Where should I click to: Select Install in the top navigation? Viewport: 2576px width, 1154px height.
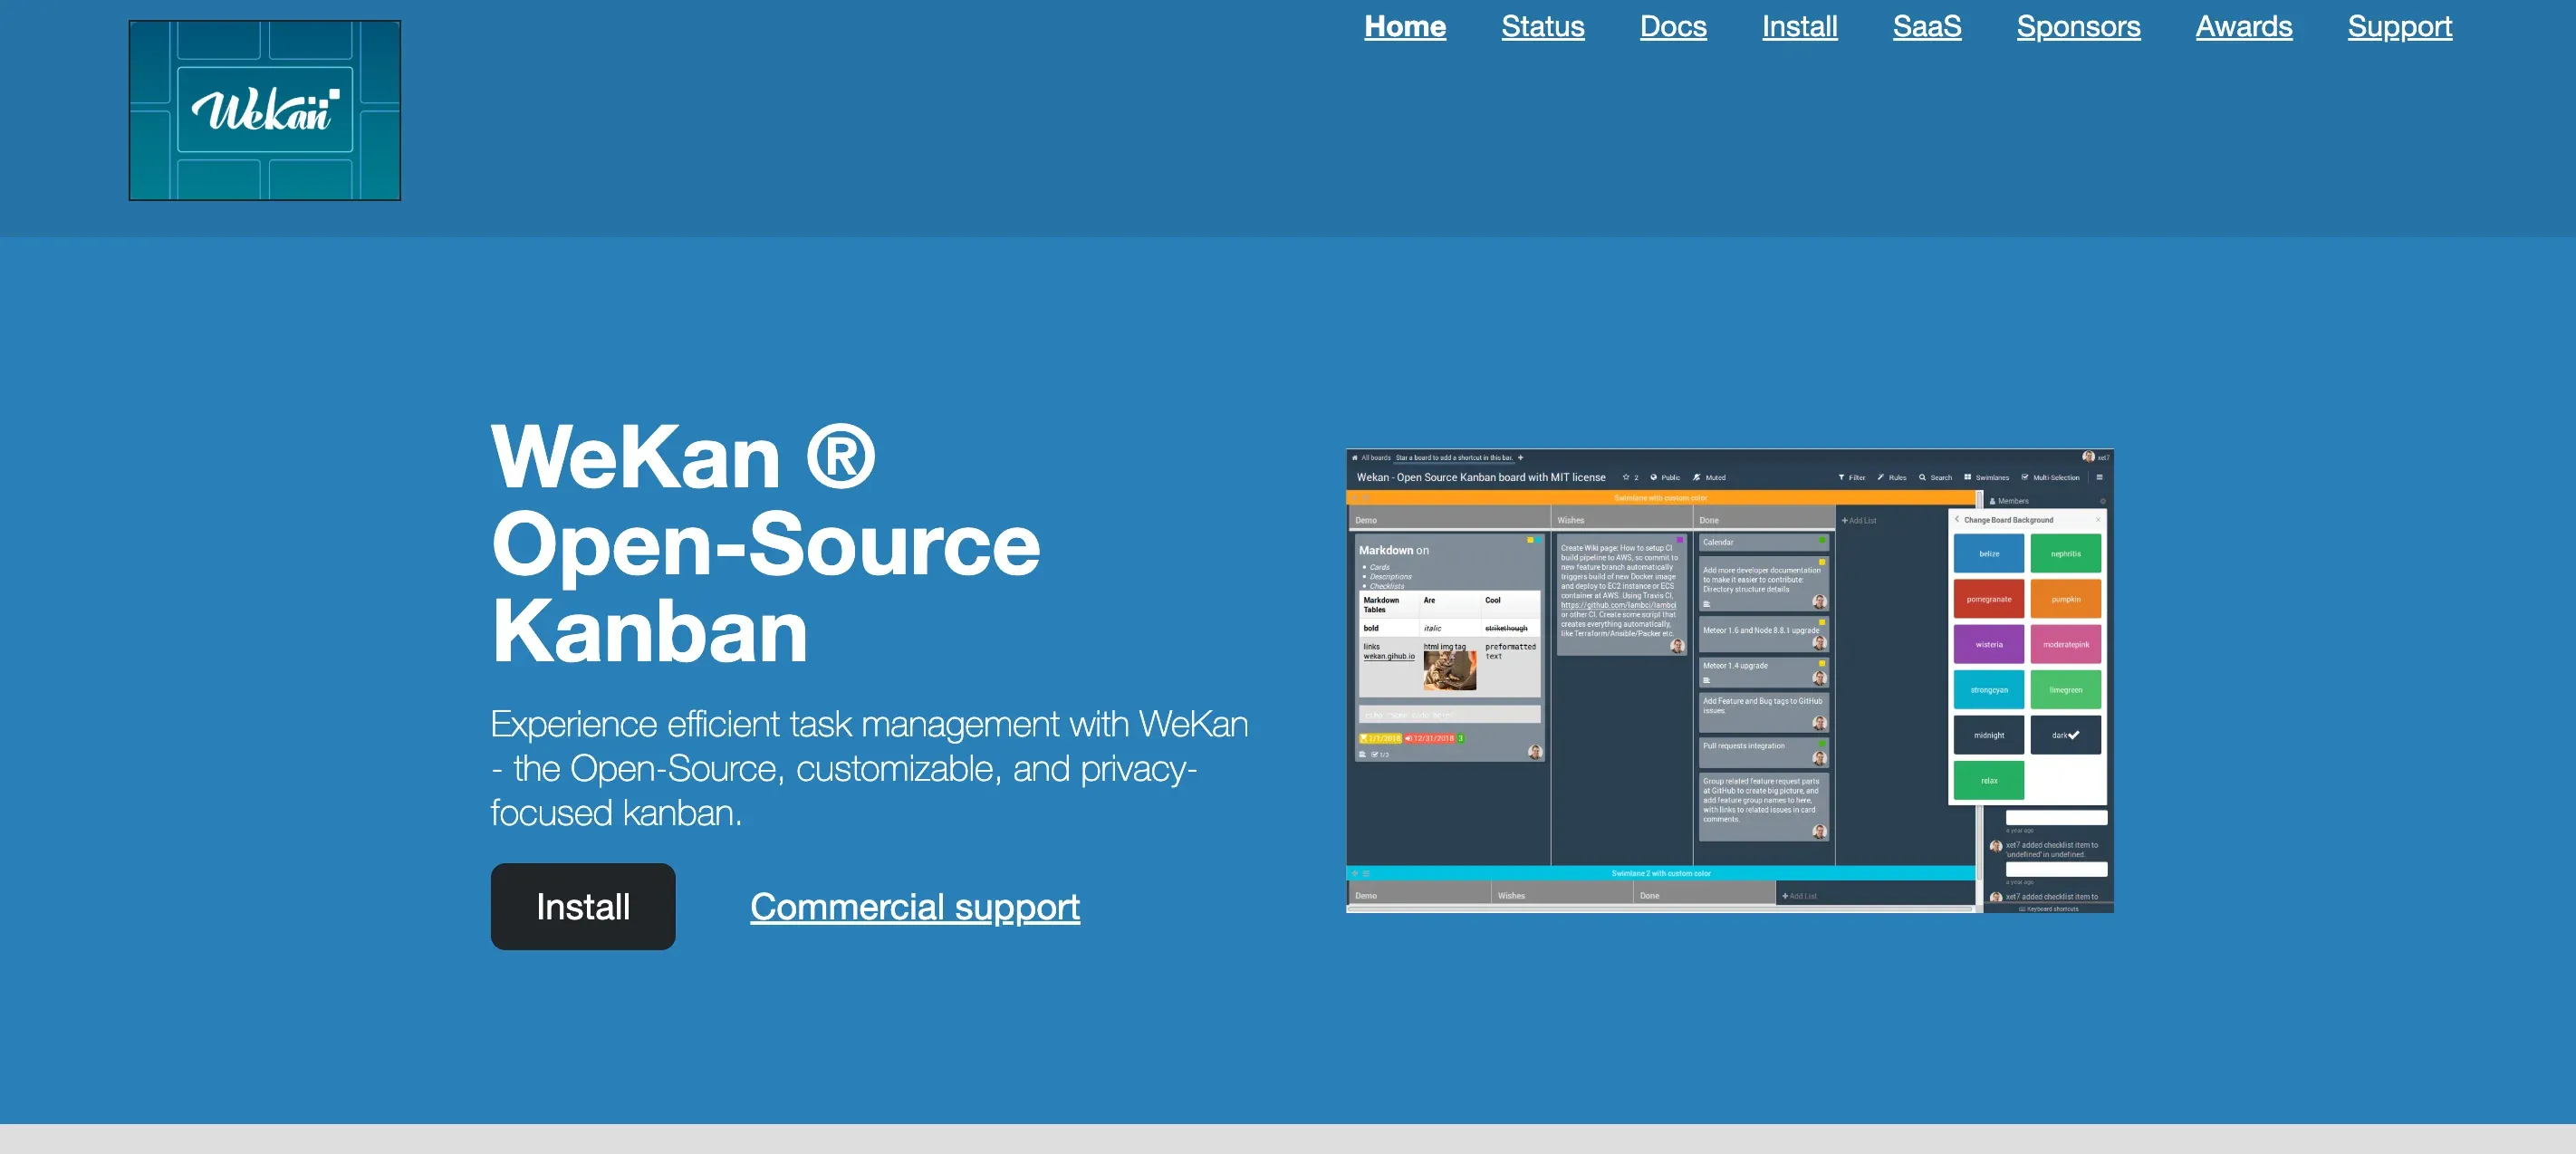[1799, 26]
